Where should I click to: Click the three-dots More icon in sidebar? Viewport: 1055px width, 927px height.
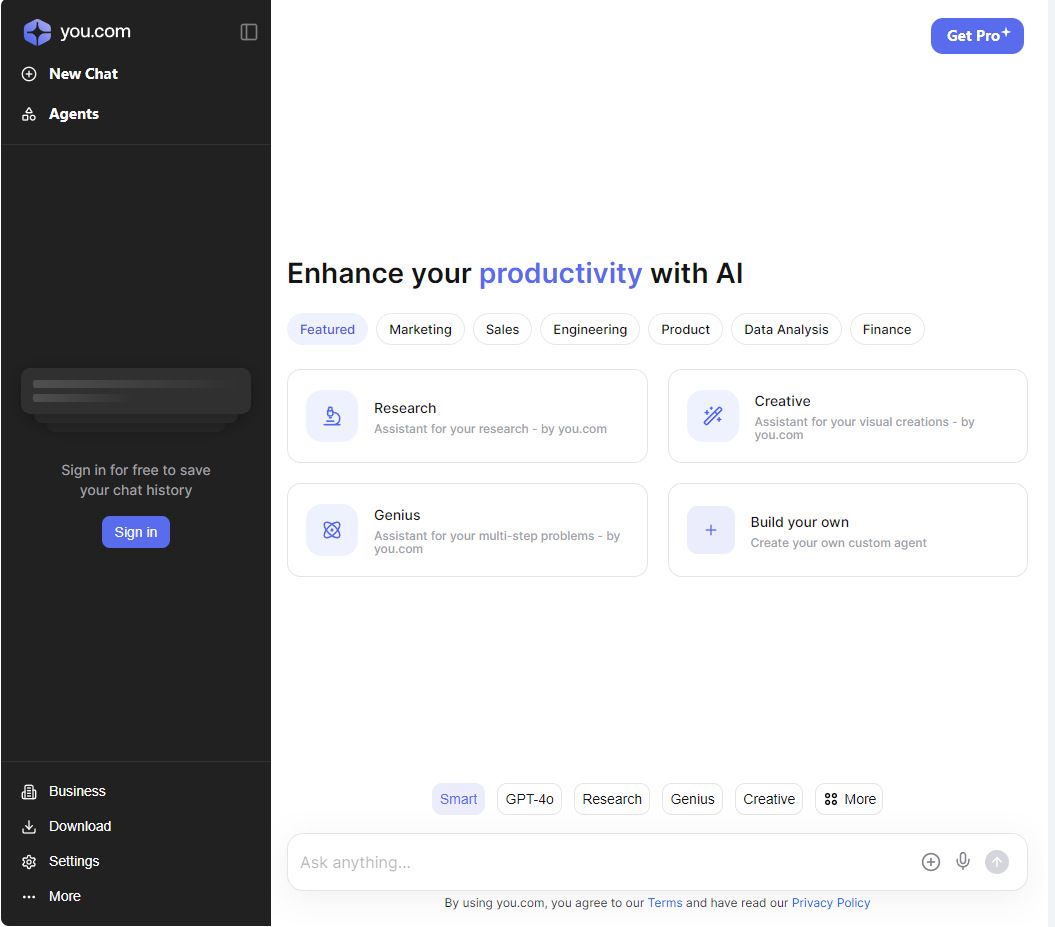tap(29, 897)
